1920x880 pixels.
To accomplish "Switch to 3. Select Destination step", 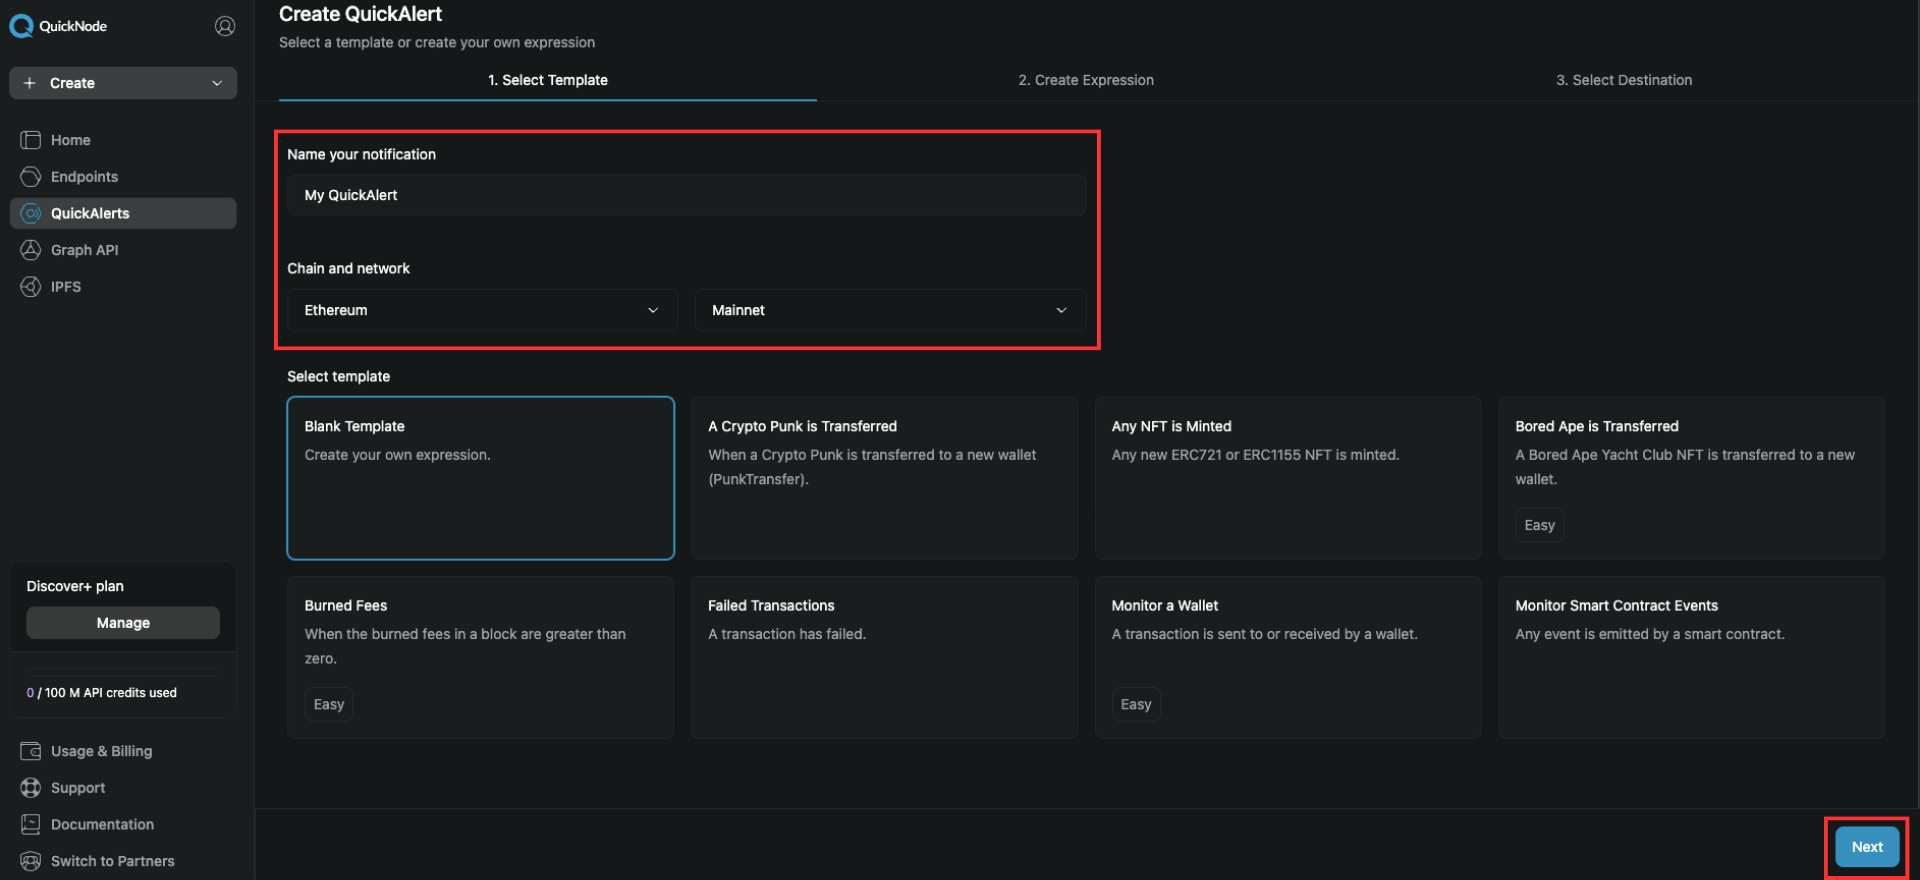I will pos(1624,80).
